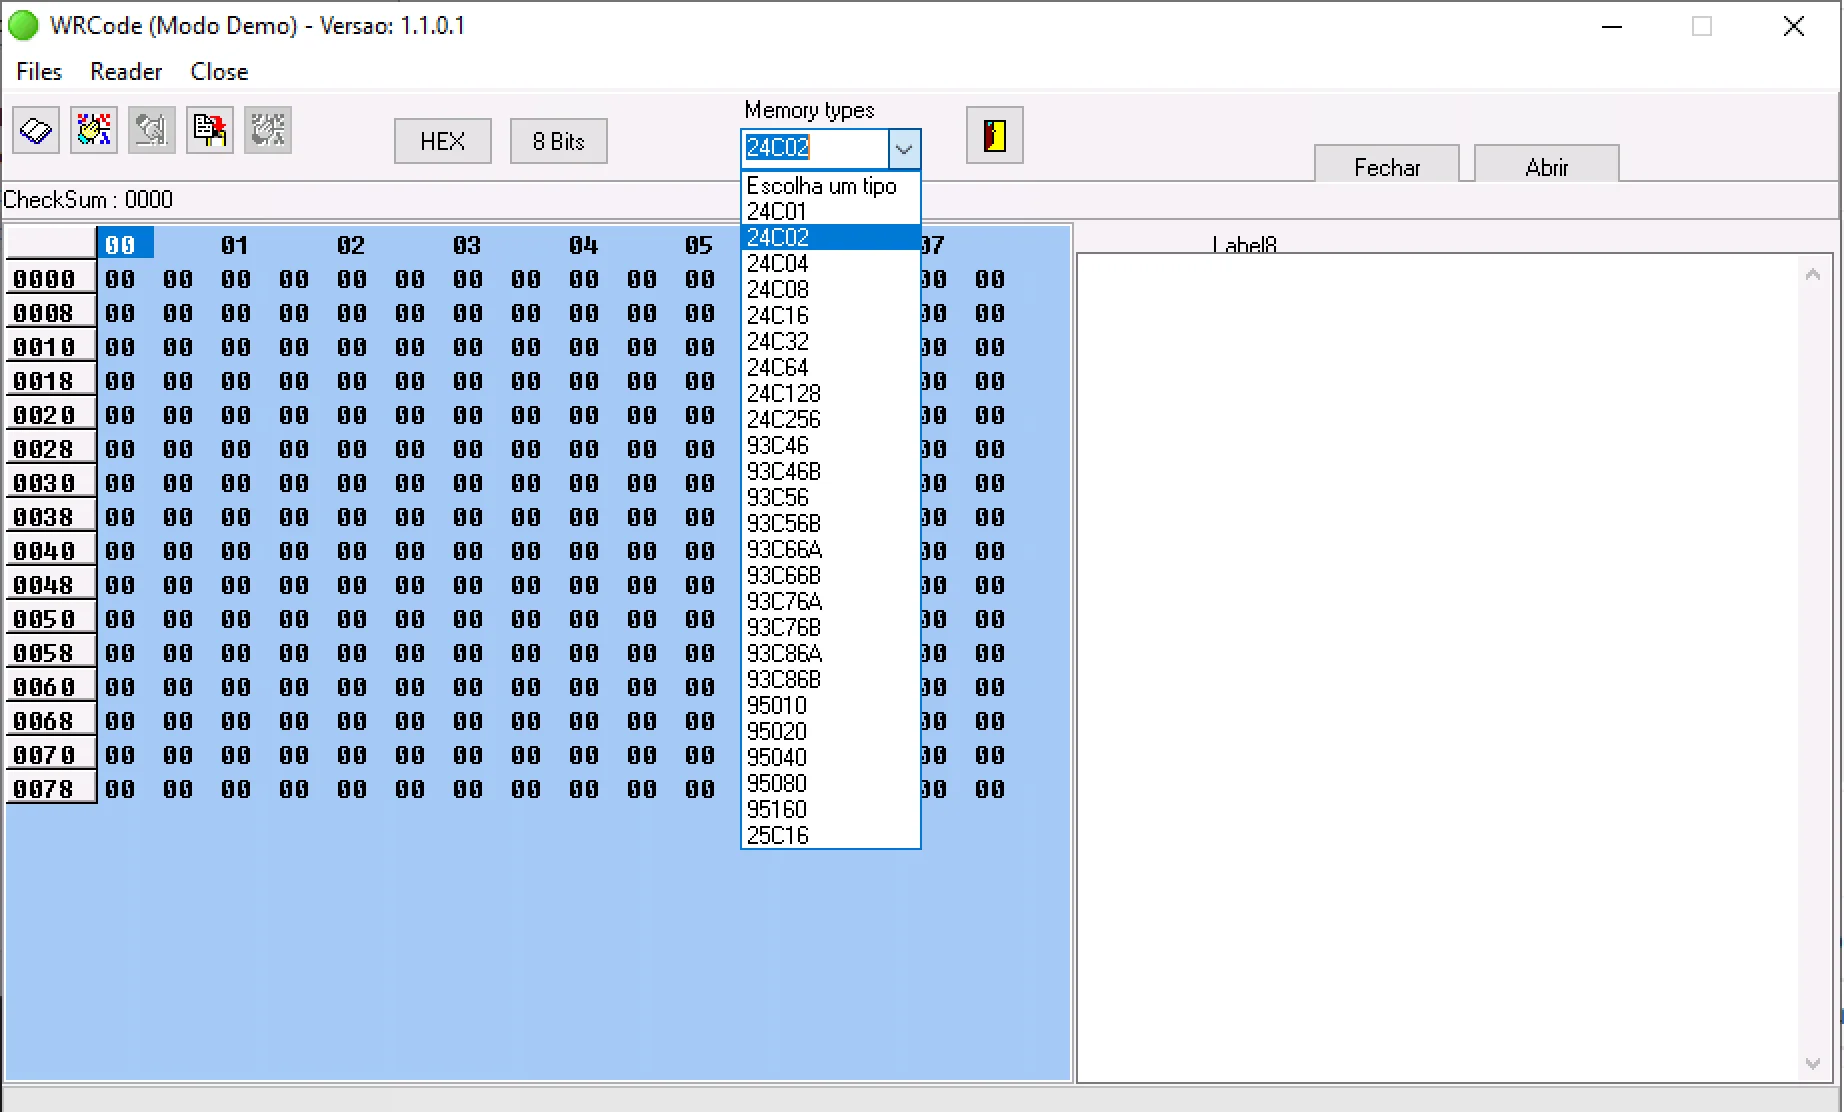Click the right panel scrollbar down arrow
The image size is (1844, 1112).
tap(1812, 1064)
